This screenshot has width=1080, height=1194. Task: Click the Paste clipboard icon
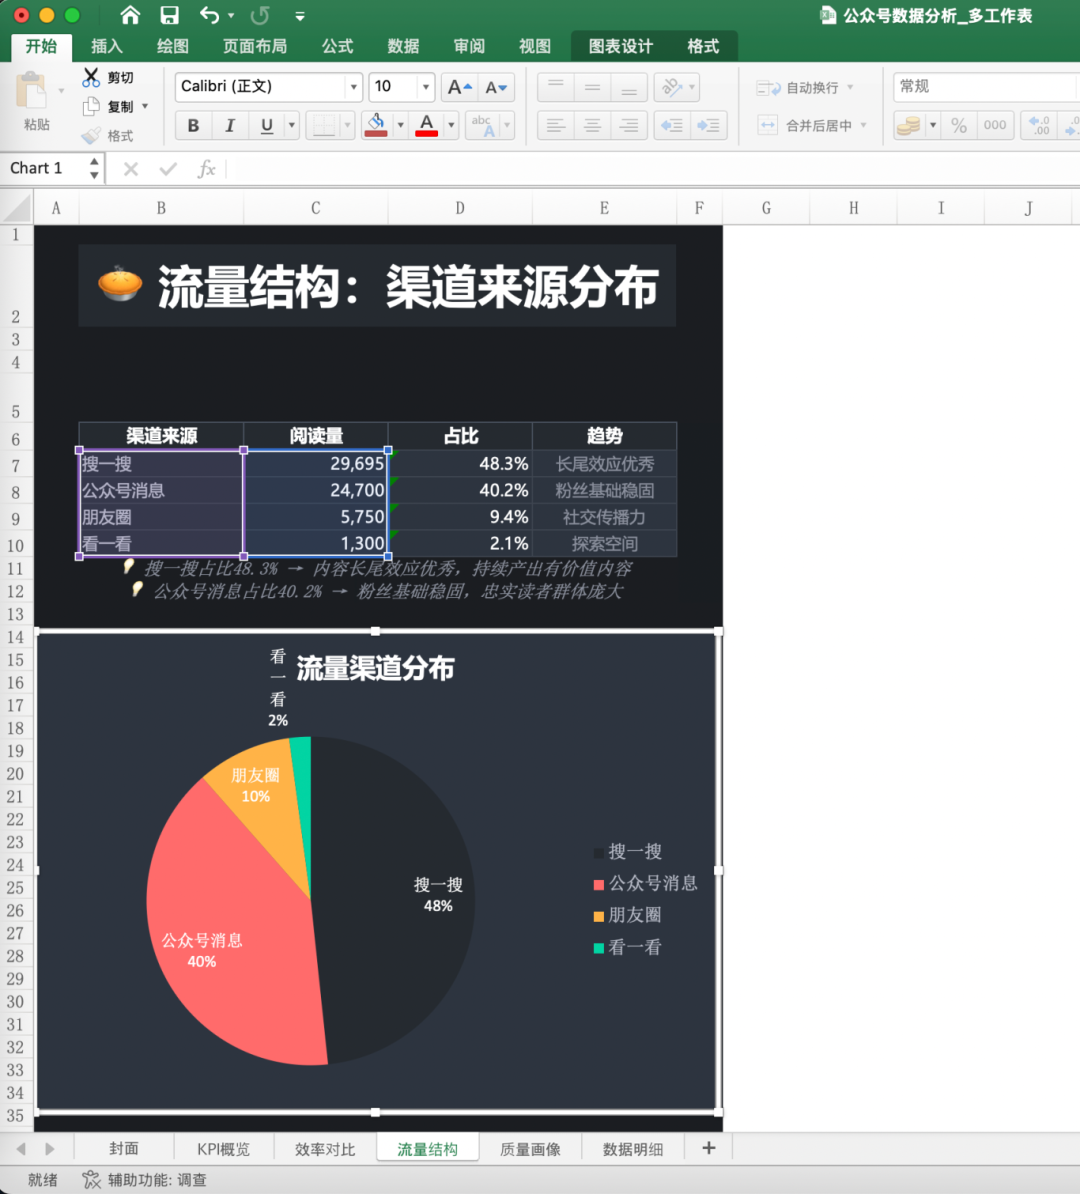[x=32, y=92]
